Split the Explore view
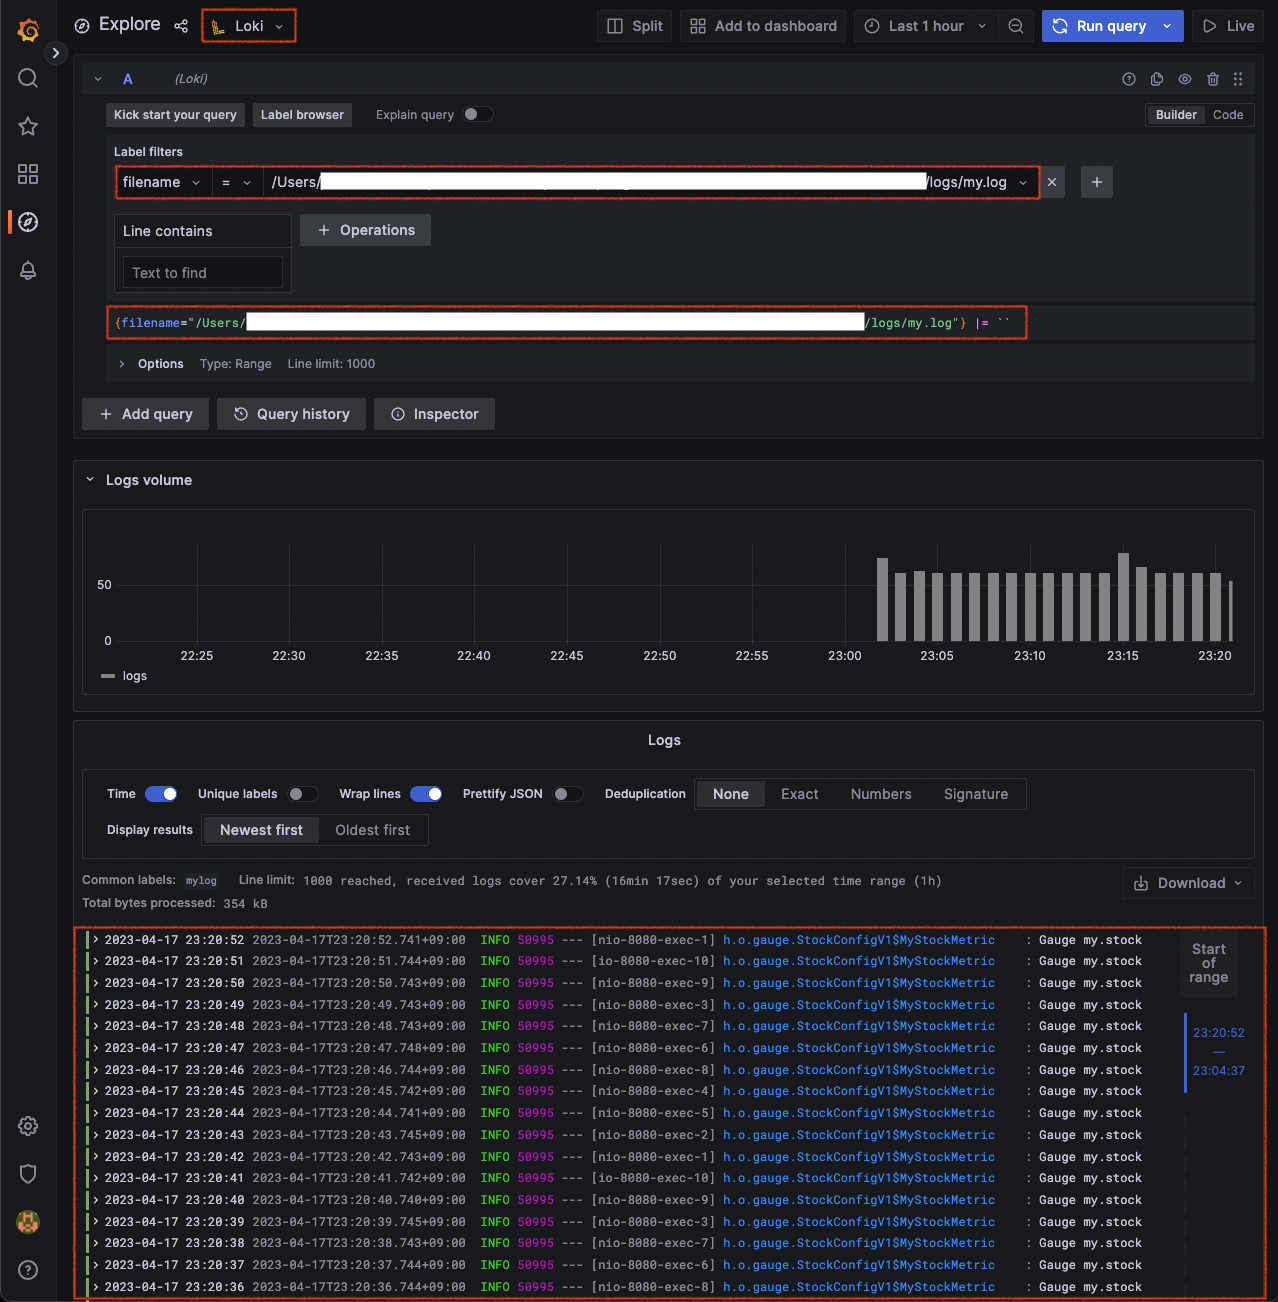 point(635,26)
